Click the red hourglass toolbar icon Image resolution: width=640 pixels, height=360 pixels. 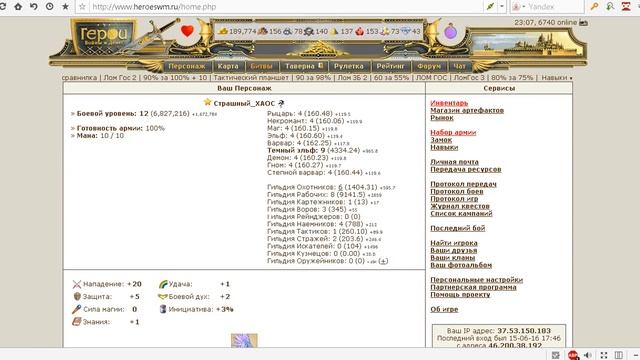[626, 7]
